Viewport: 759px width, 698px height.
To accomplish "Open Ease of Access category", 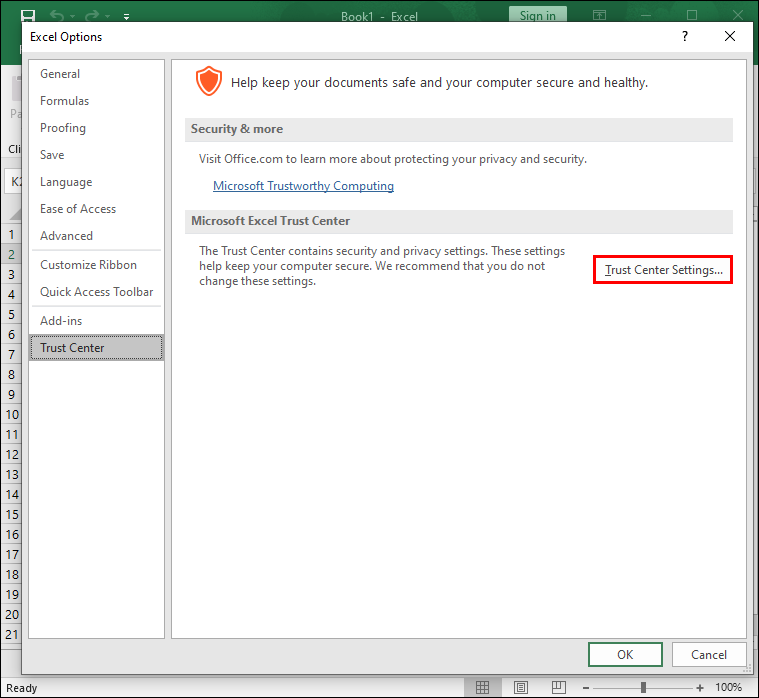I will click(96, 209).
